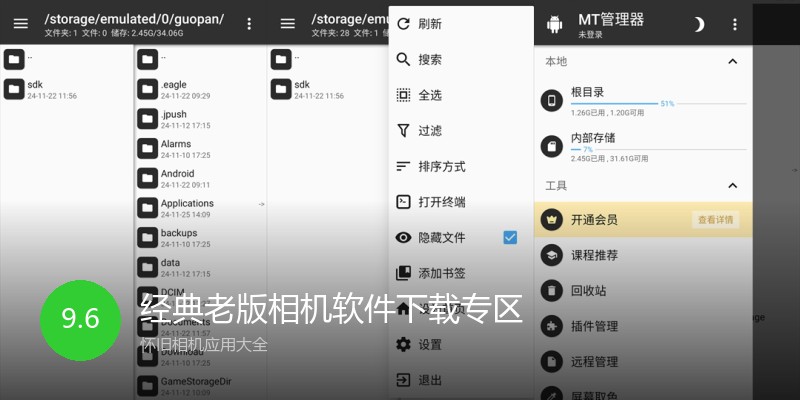Click the '24-11-12 10:09' date under GameStorageDir

pyautogui.click(x=185, y=392)
